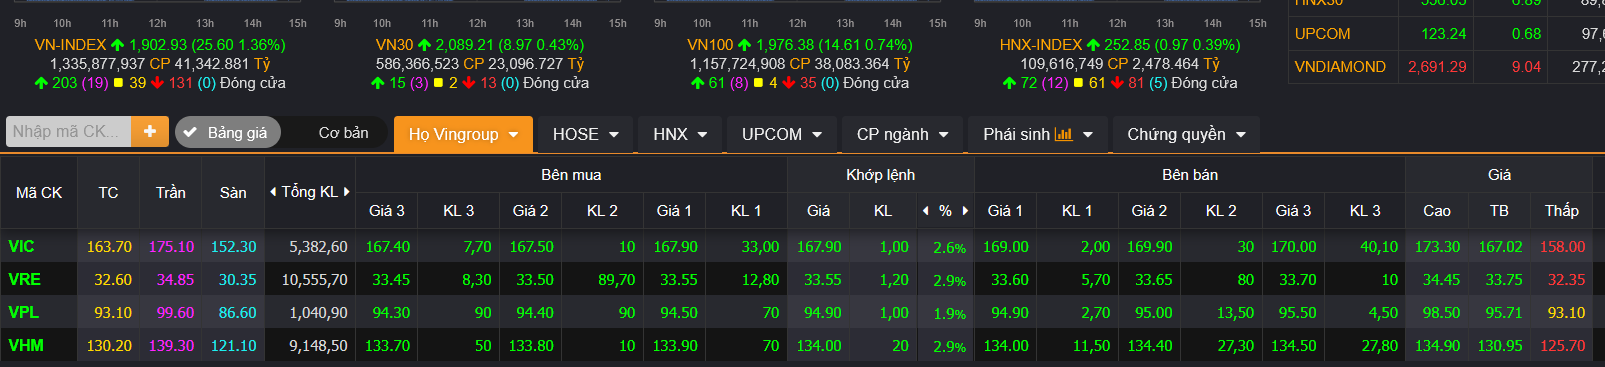Open the CP ngành tab
This screenshot has height=367, width=1605.
pos(902,134)
